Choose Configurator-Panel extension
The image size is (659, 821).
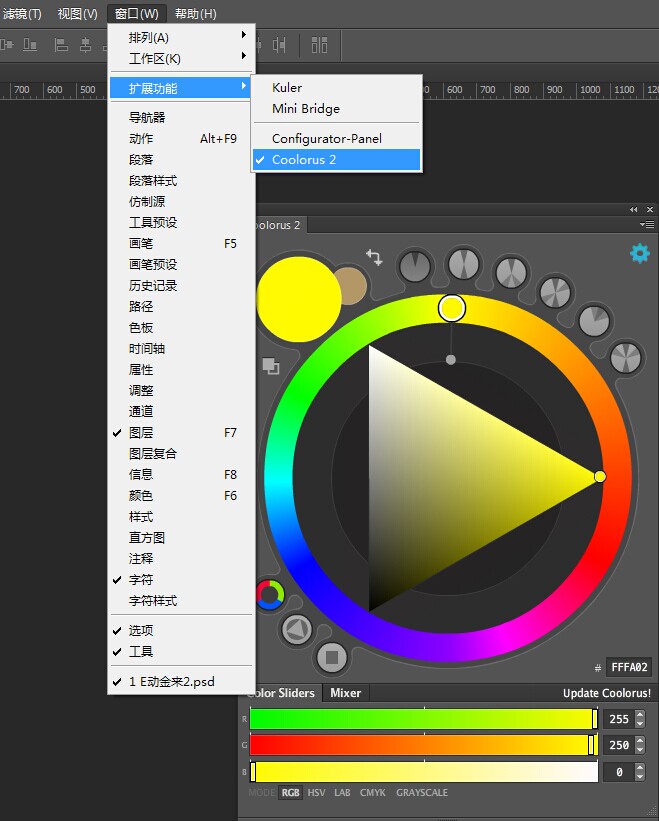pos(337,139)
